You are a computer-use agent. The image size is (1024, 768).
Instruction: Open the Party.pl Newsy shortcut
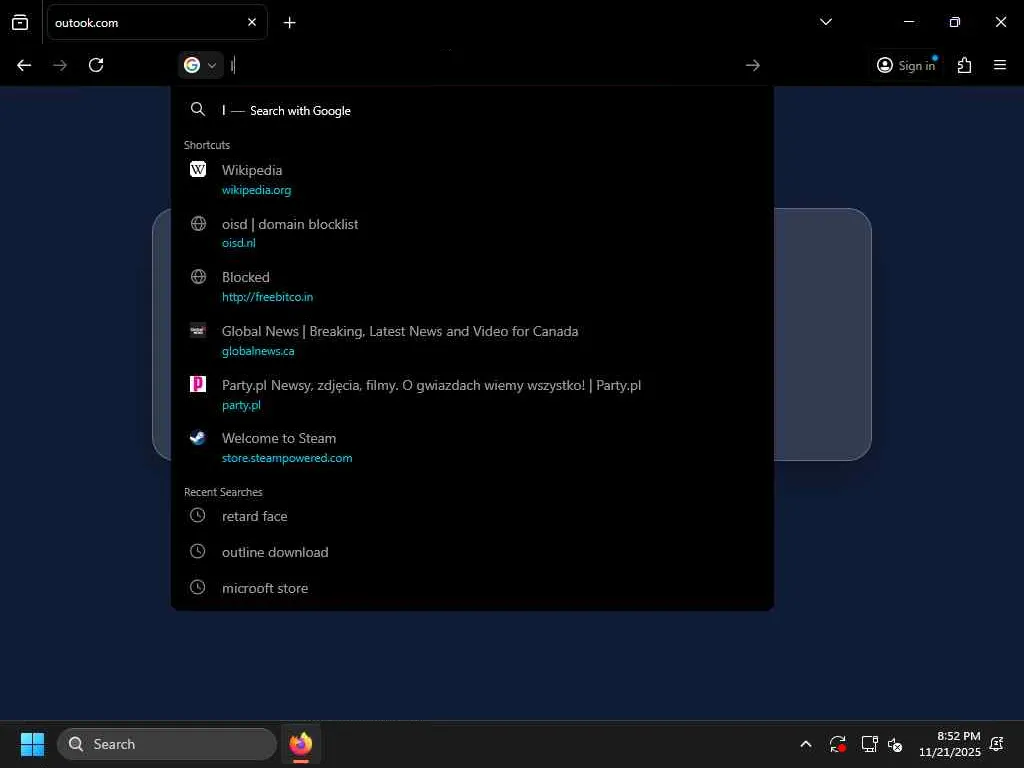point(472,394)
